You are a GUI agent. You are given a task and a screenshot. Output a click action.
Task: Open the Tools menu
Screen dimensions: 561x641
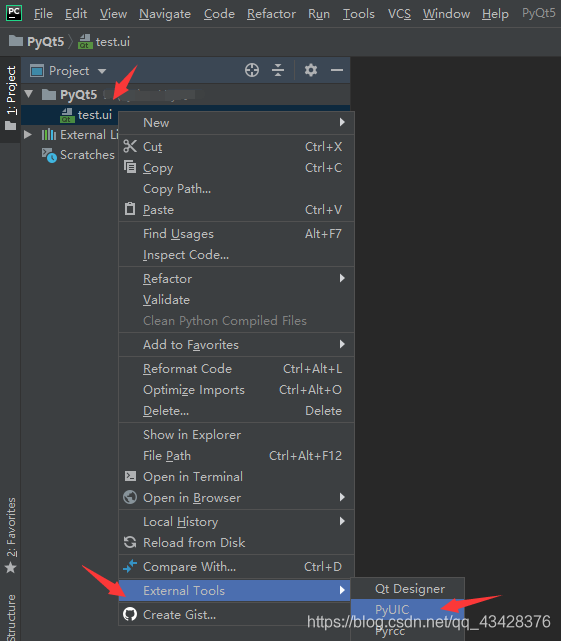359,14
